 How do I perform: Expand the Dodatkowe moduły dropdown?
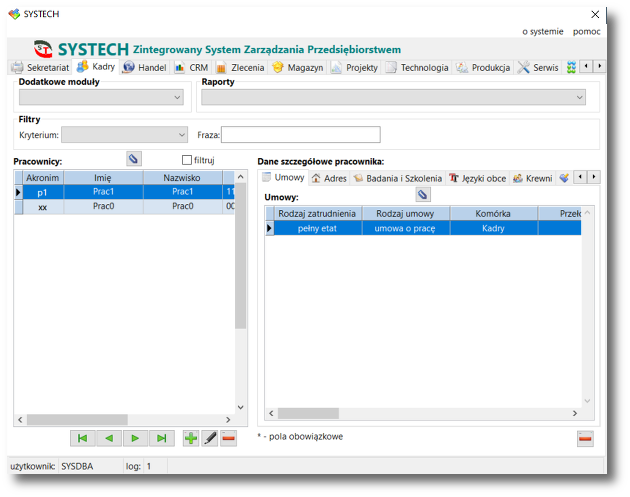(x=101, y=97)
